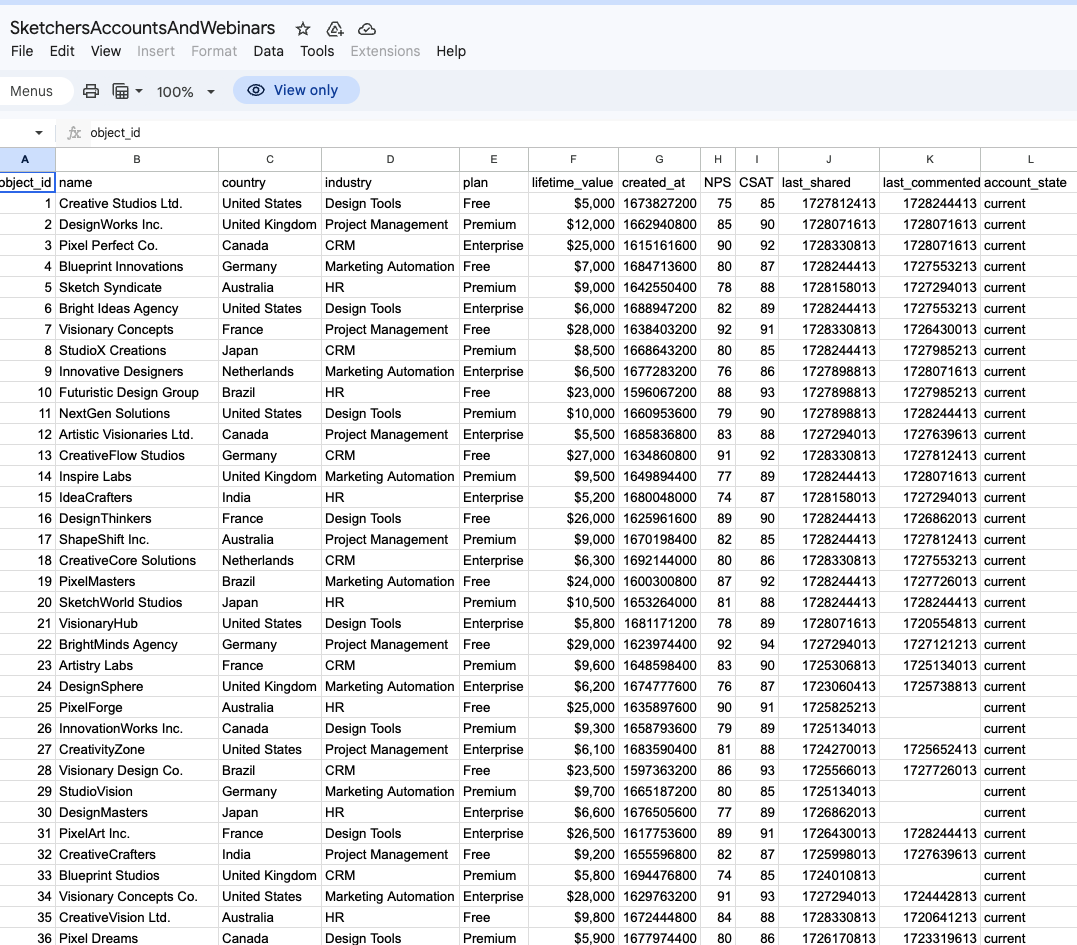The width and height of the screenshot is (1077, 945).
Task: Click the Extensions menu
Action: click(385, 51)
